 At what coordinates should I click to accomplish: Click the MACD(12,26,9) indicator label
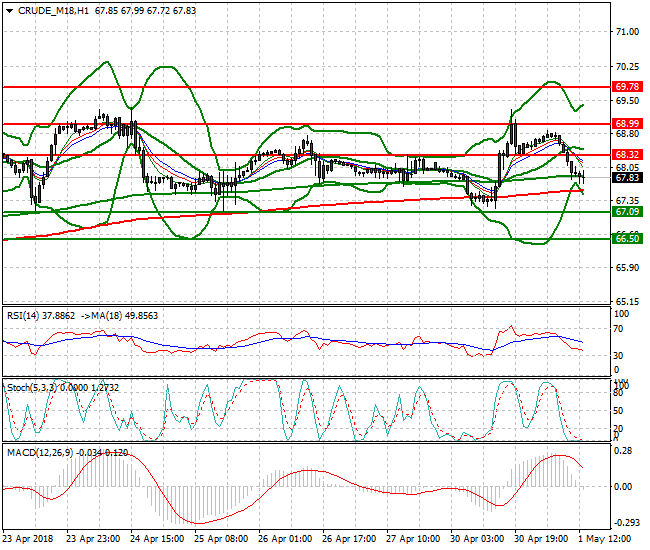tap(40, 453)
